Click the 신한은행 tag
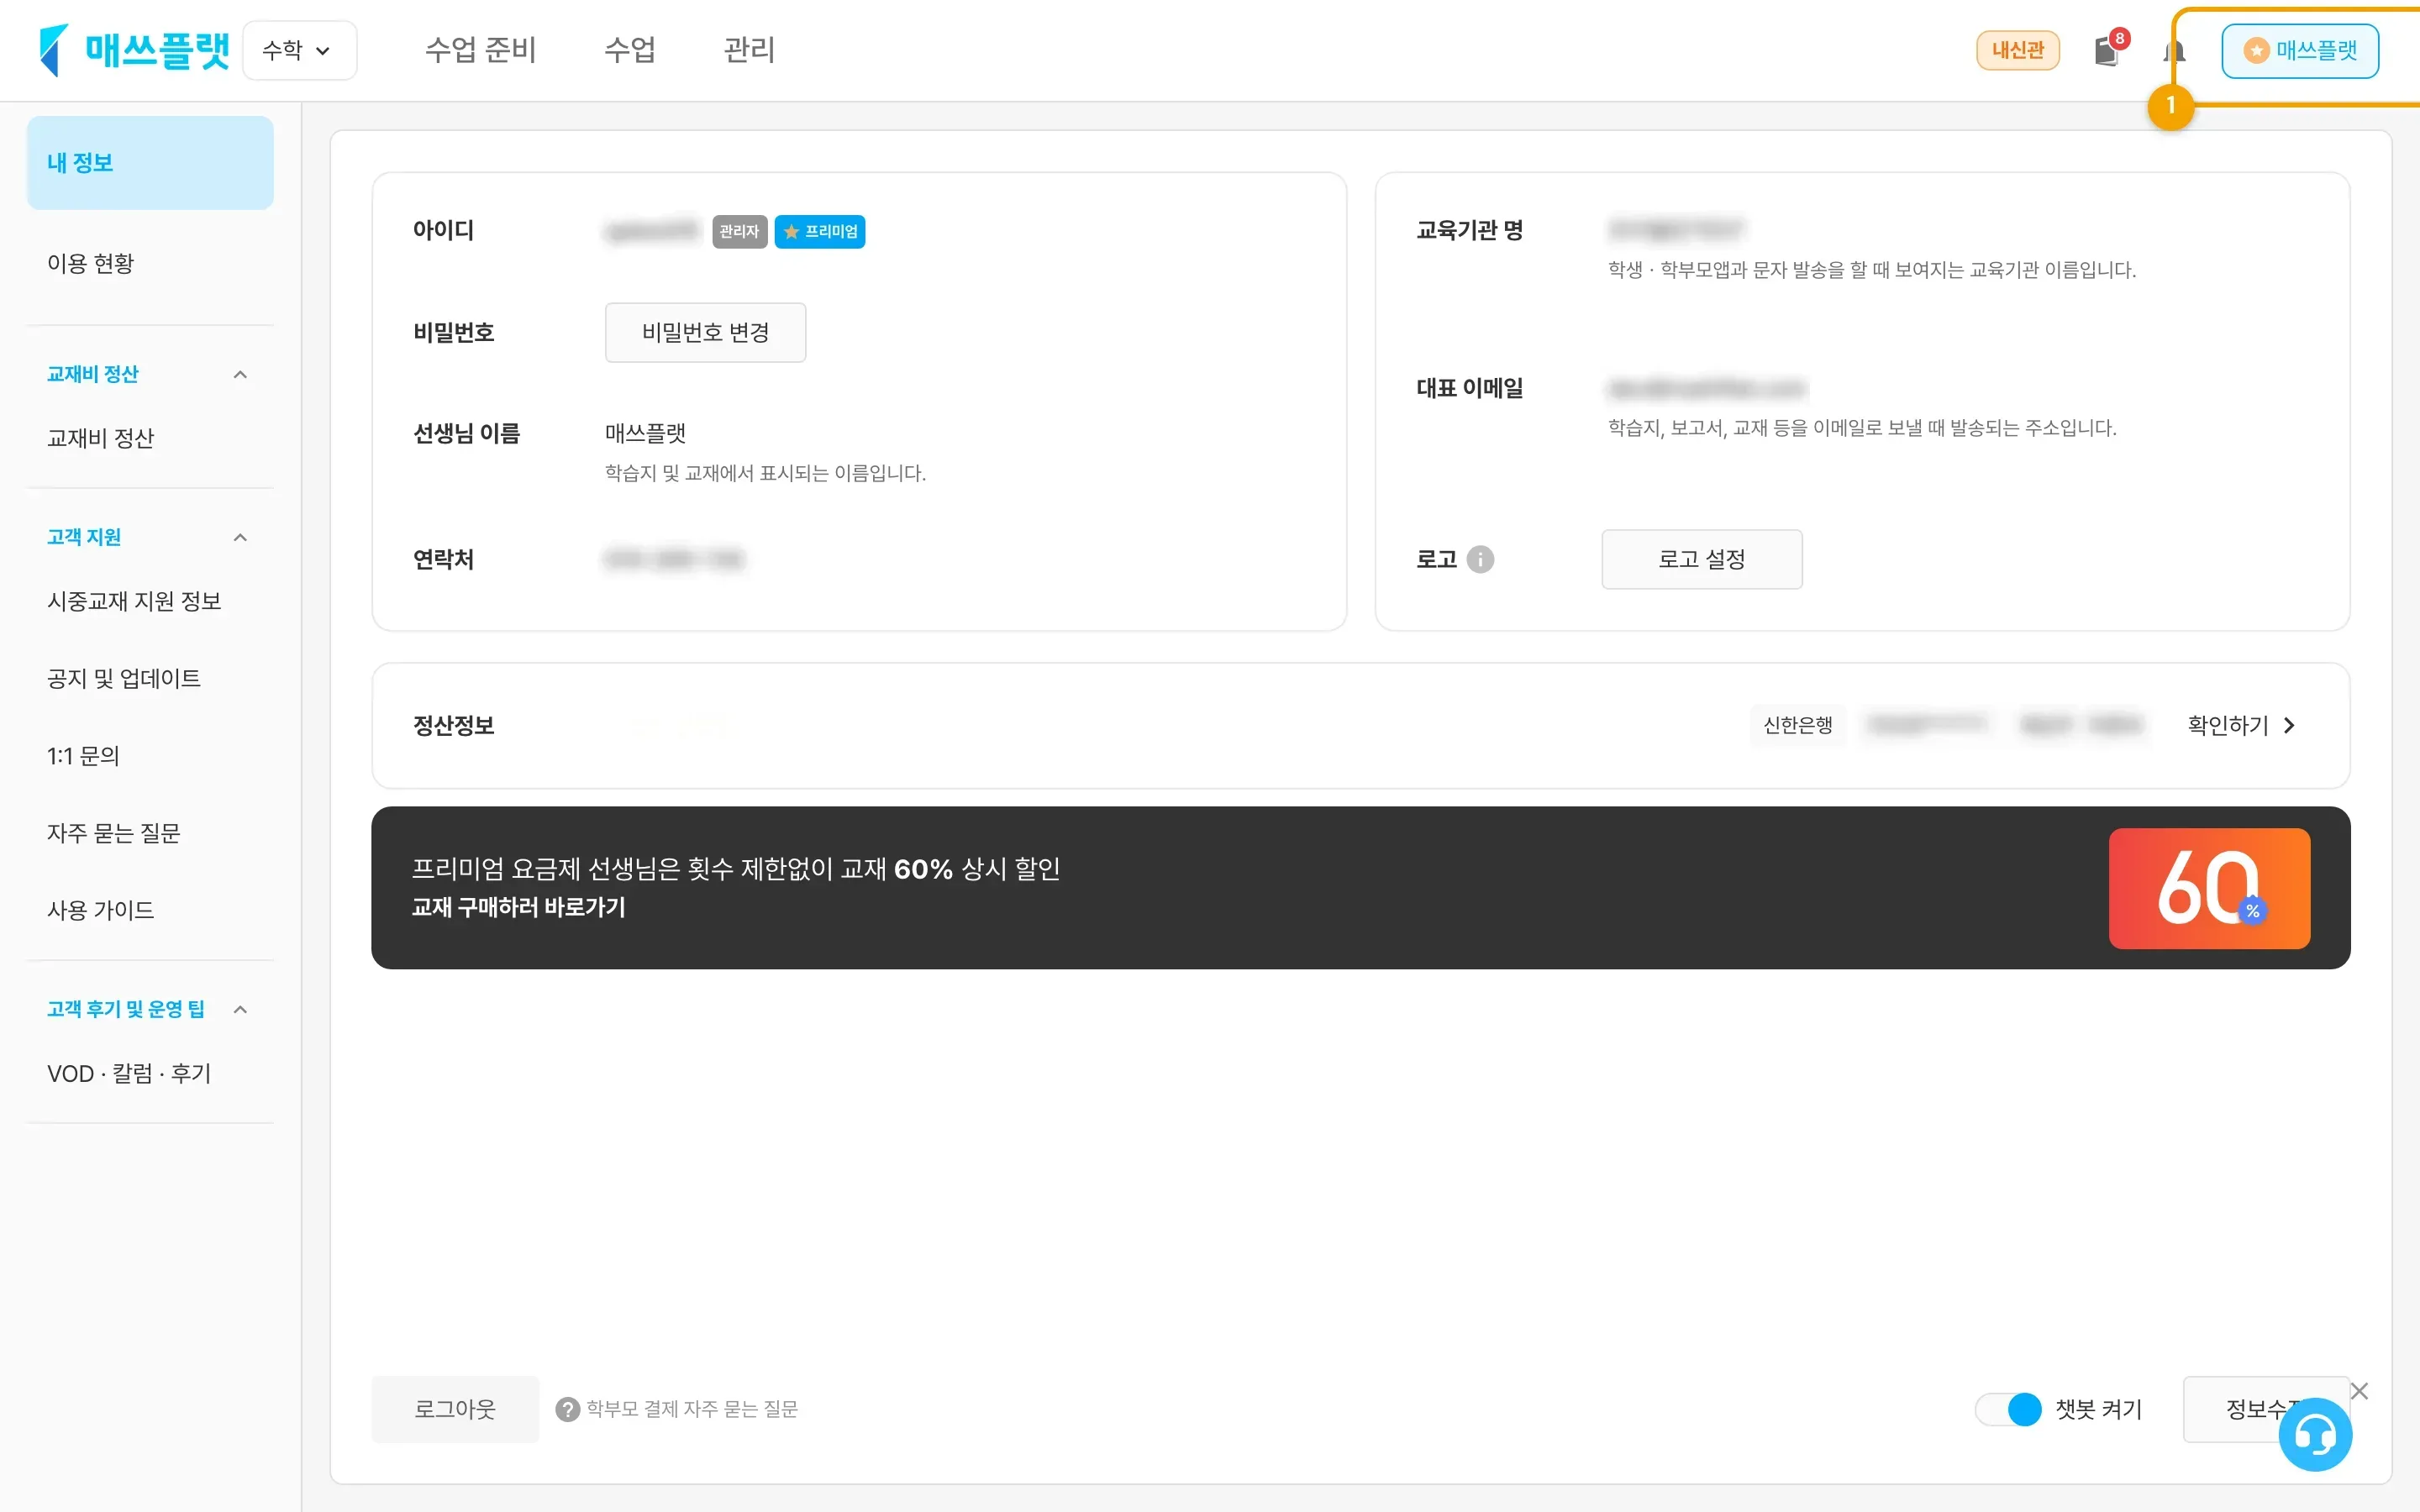 pyautogui.click(x=1797, y=725)
